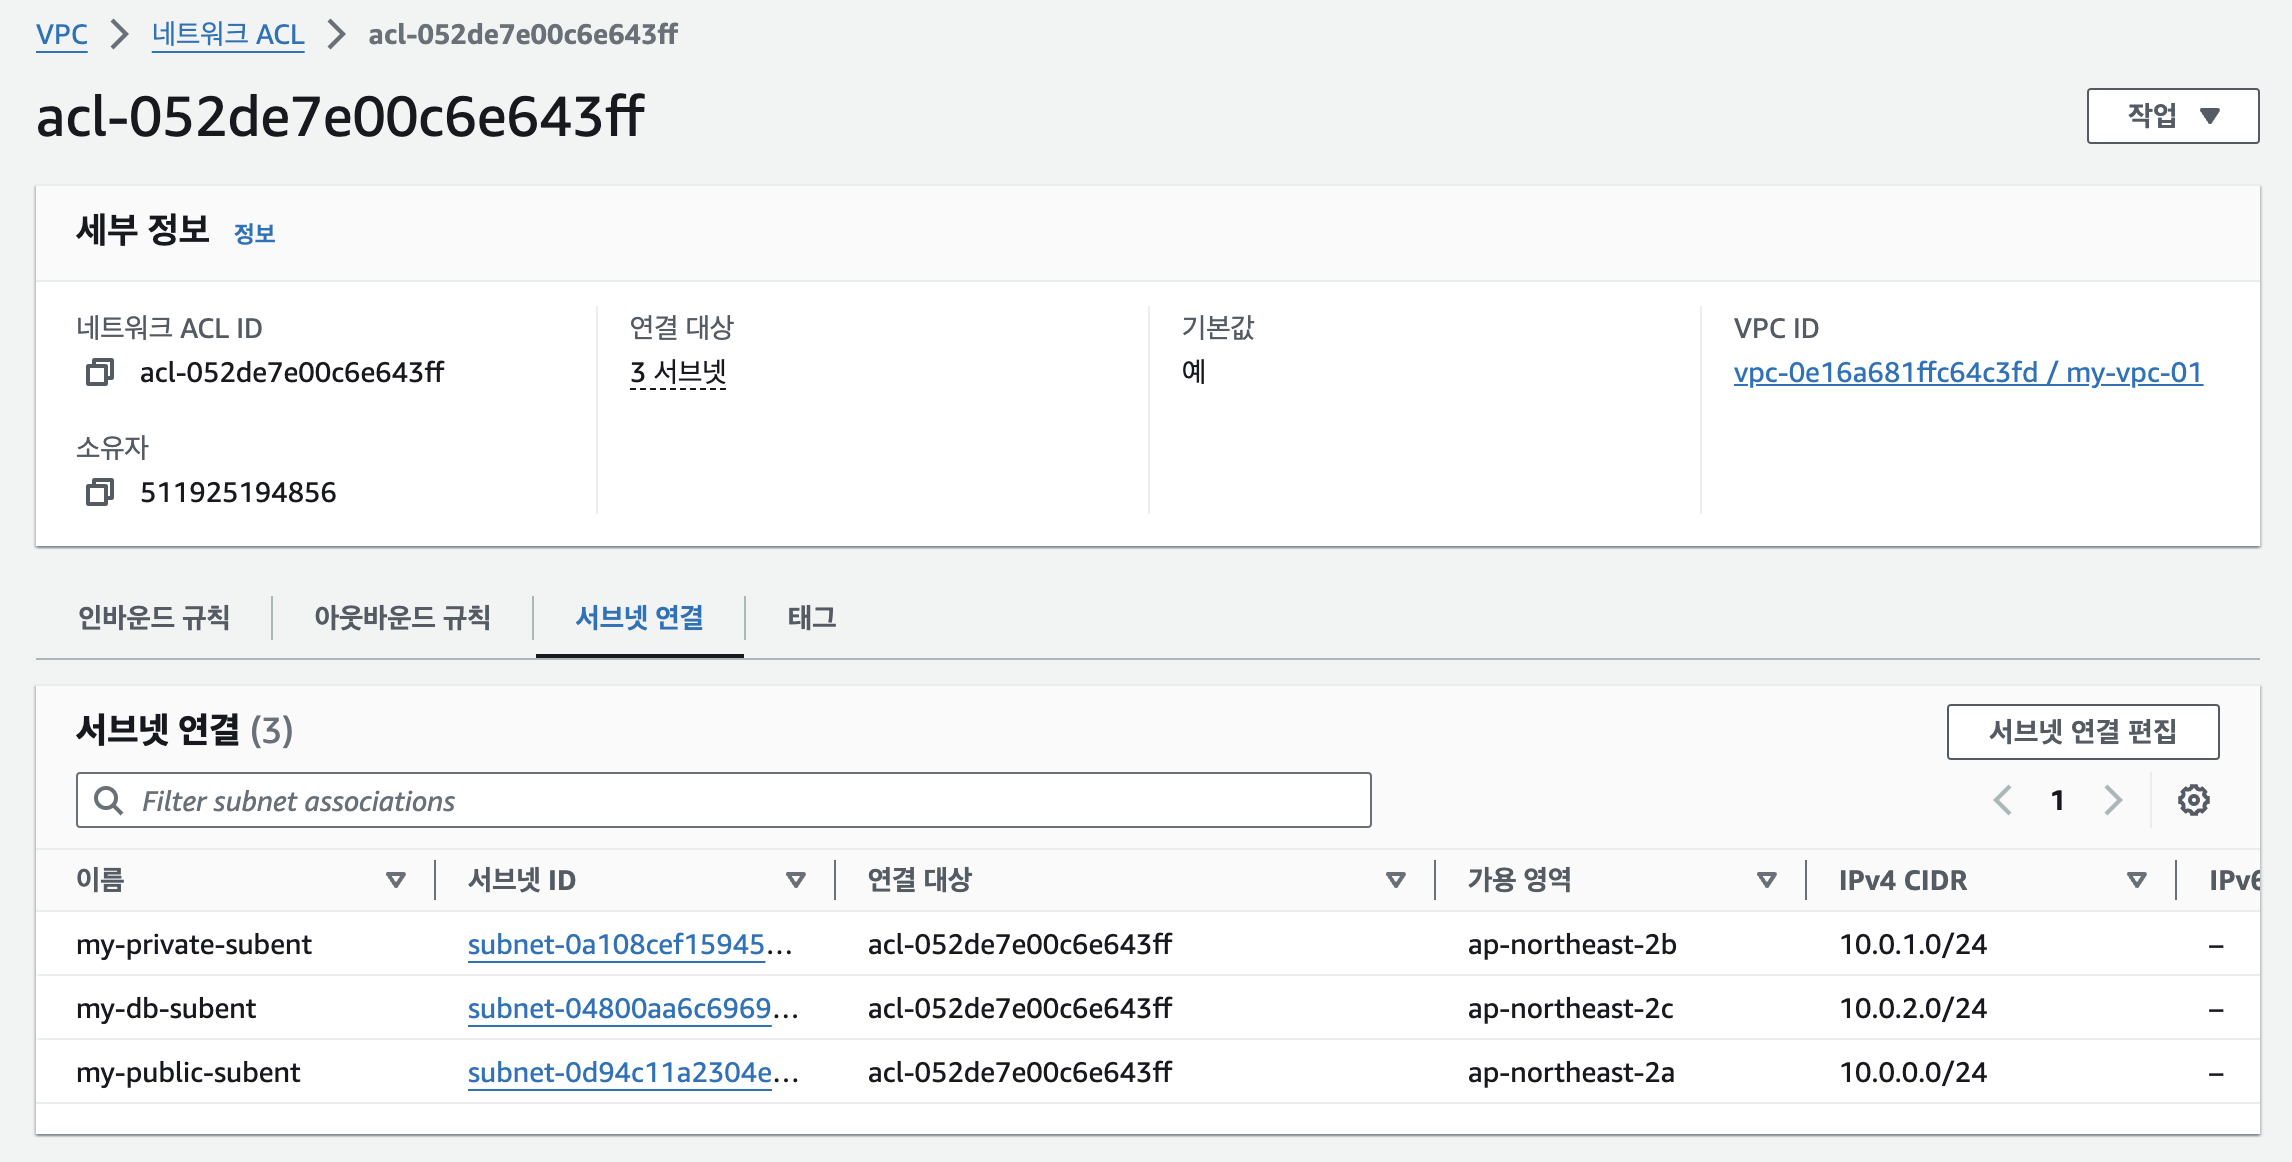
Task: Open the 태그 tab
Action: tap(811, 617)
